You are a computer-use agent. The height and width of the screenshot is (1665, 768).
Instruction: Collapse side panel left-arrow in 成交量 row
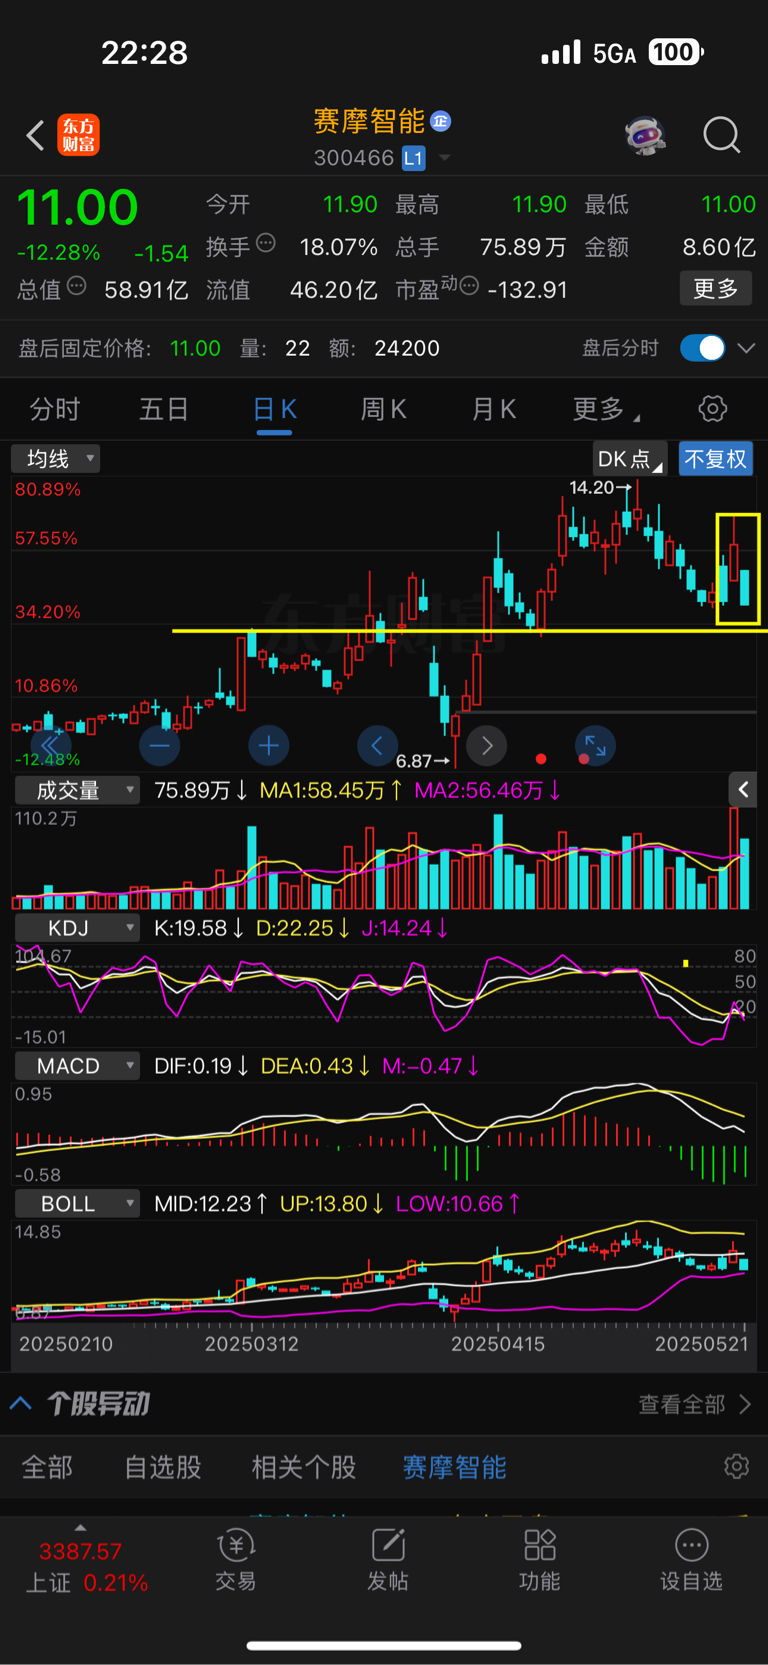(x=743, y=790)
